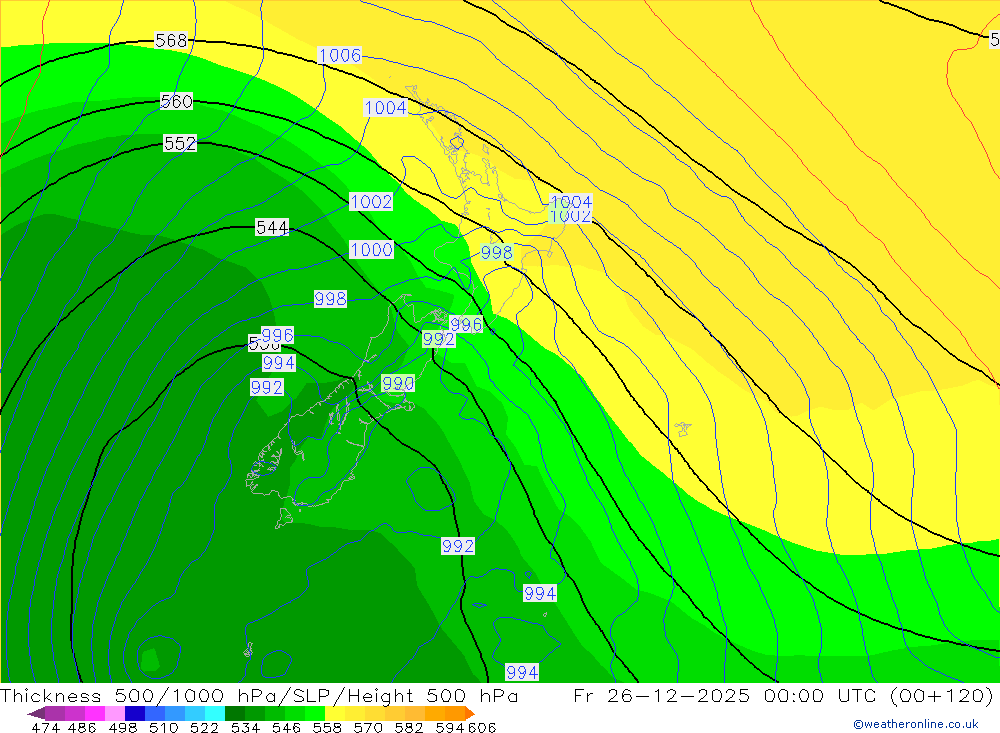
Task: Click the bright magenta legend swatch
Action: tap(94, 713)
